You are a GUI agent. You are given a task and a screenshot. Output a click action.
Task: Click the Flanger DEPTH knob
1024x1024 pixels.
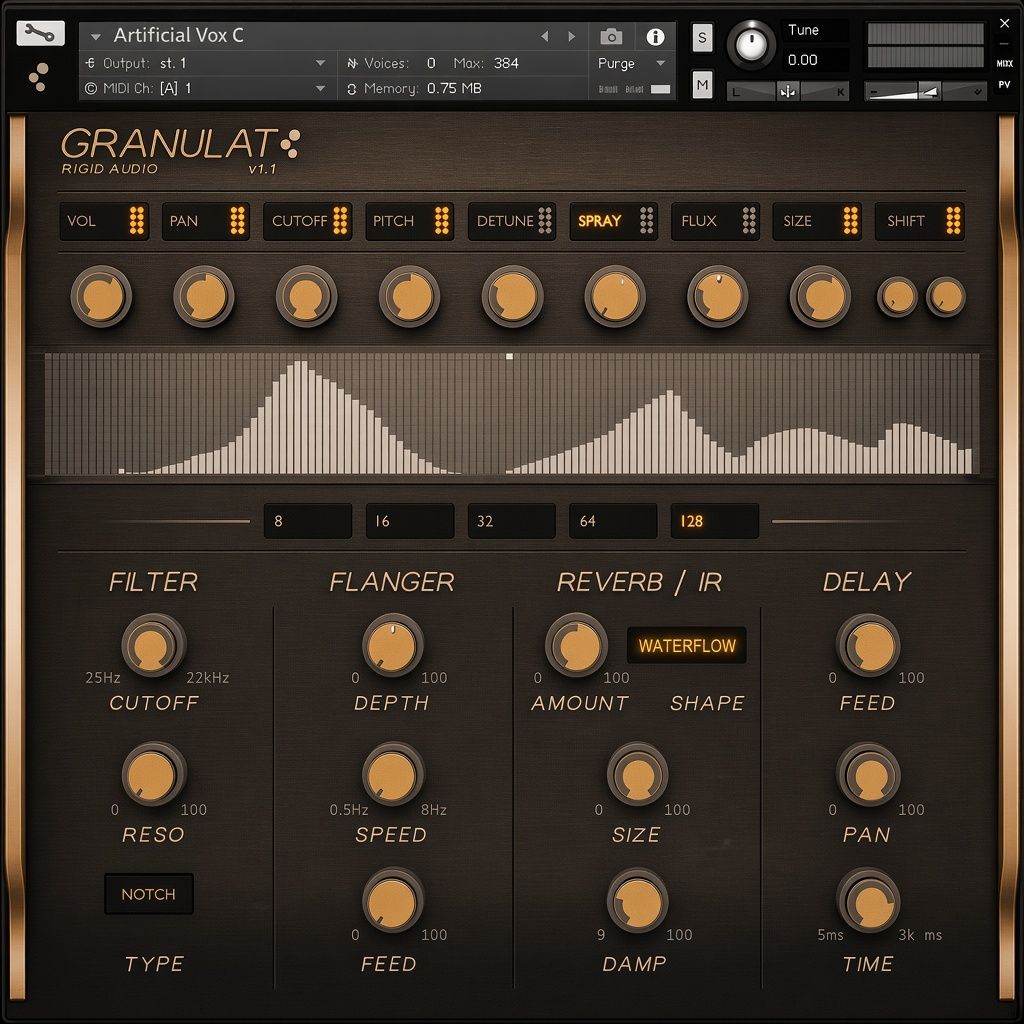pos(392,645)
